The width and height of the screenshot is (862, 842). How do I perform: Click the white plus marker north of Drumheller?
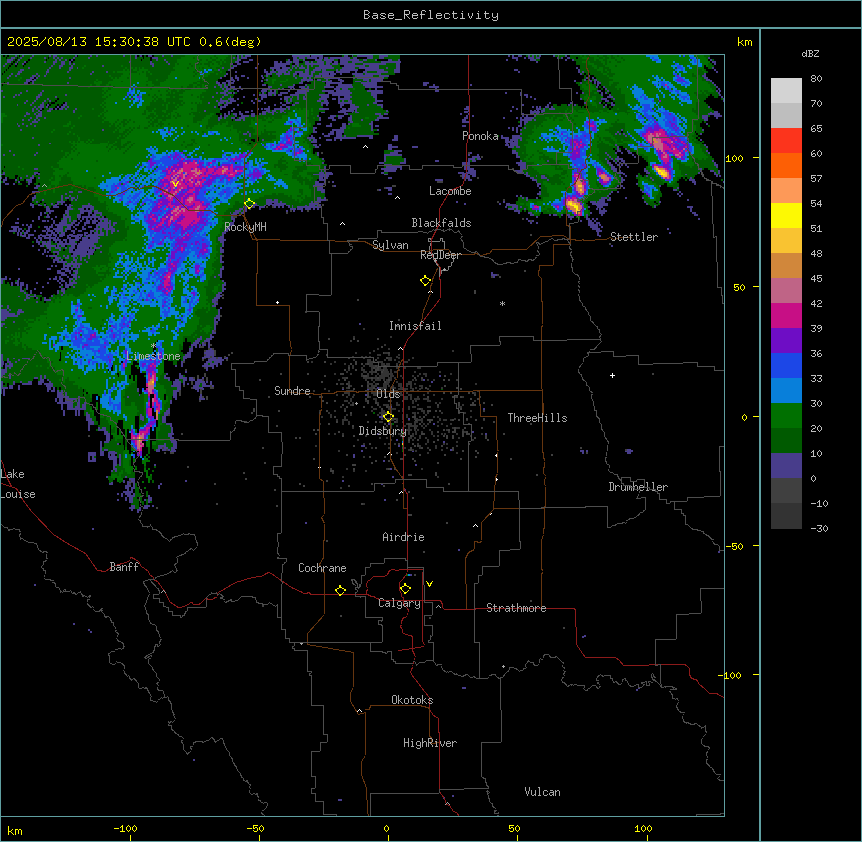[612, 375]
